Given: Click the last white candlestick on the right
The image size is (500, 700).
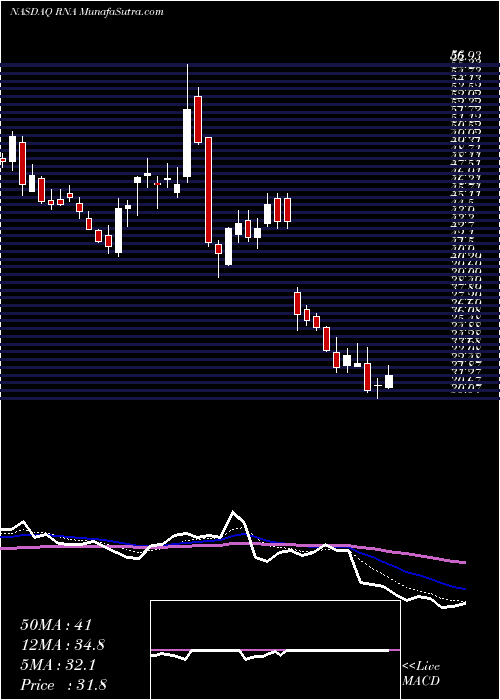Looking at the screenshot, I should [x=389, y=381].
